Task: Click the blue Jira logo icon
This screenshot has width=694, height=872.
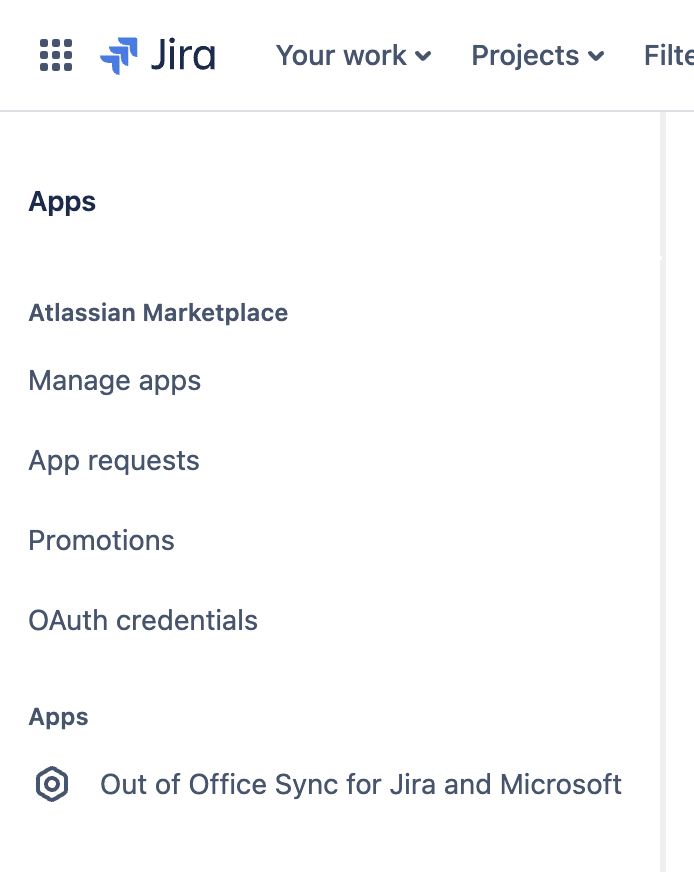Action: 119,55
